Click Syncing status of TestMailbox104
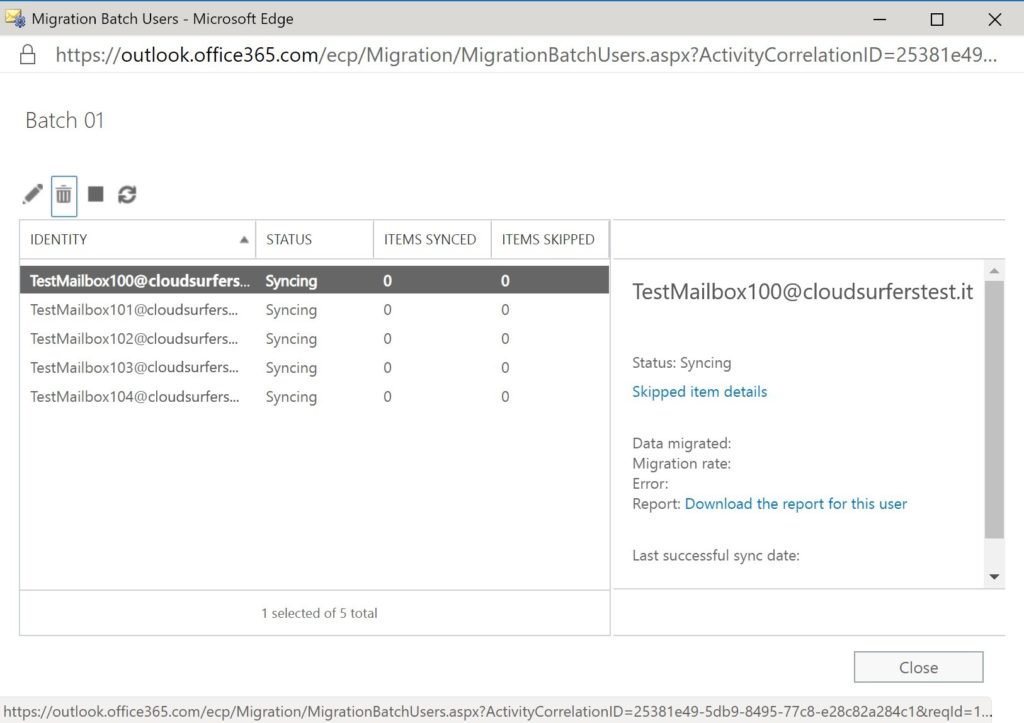This screenshot has height=723, width=1024. pyautogui.click(x=291, y=397)
